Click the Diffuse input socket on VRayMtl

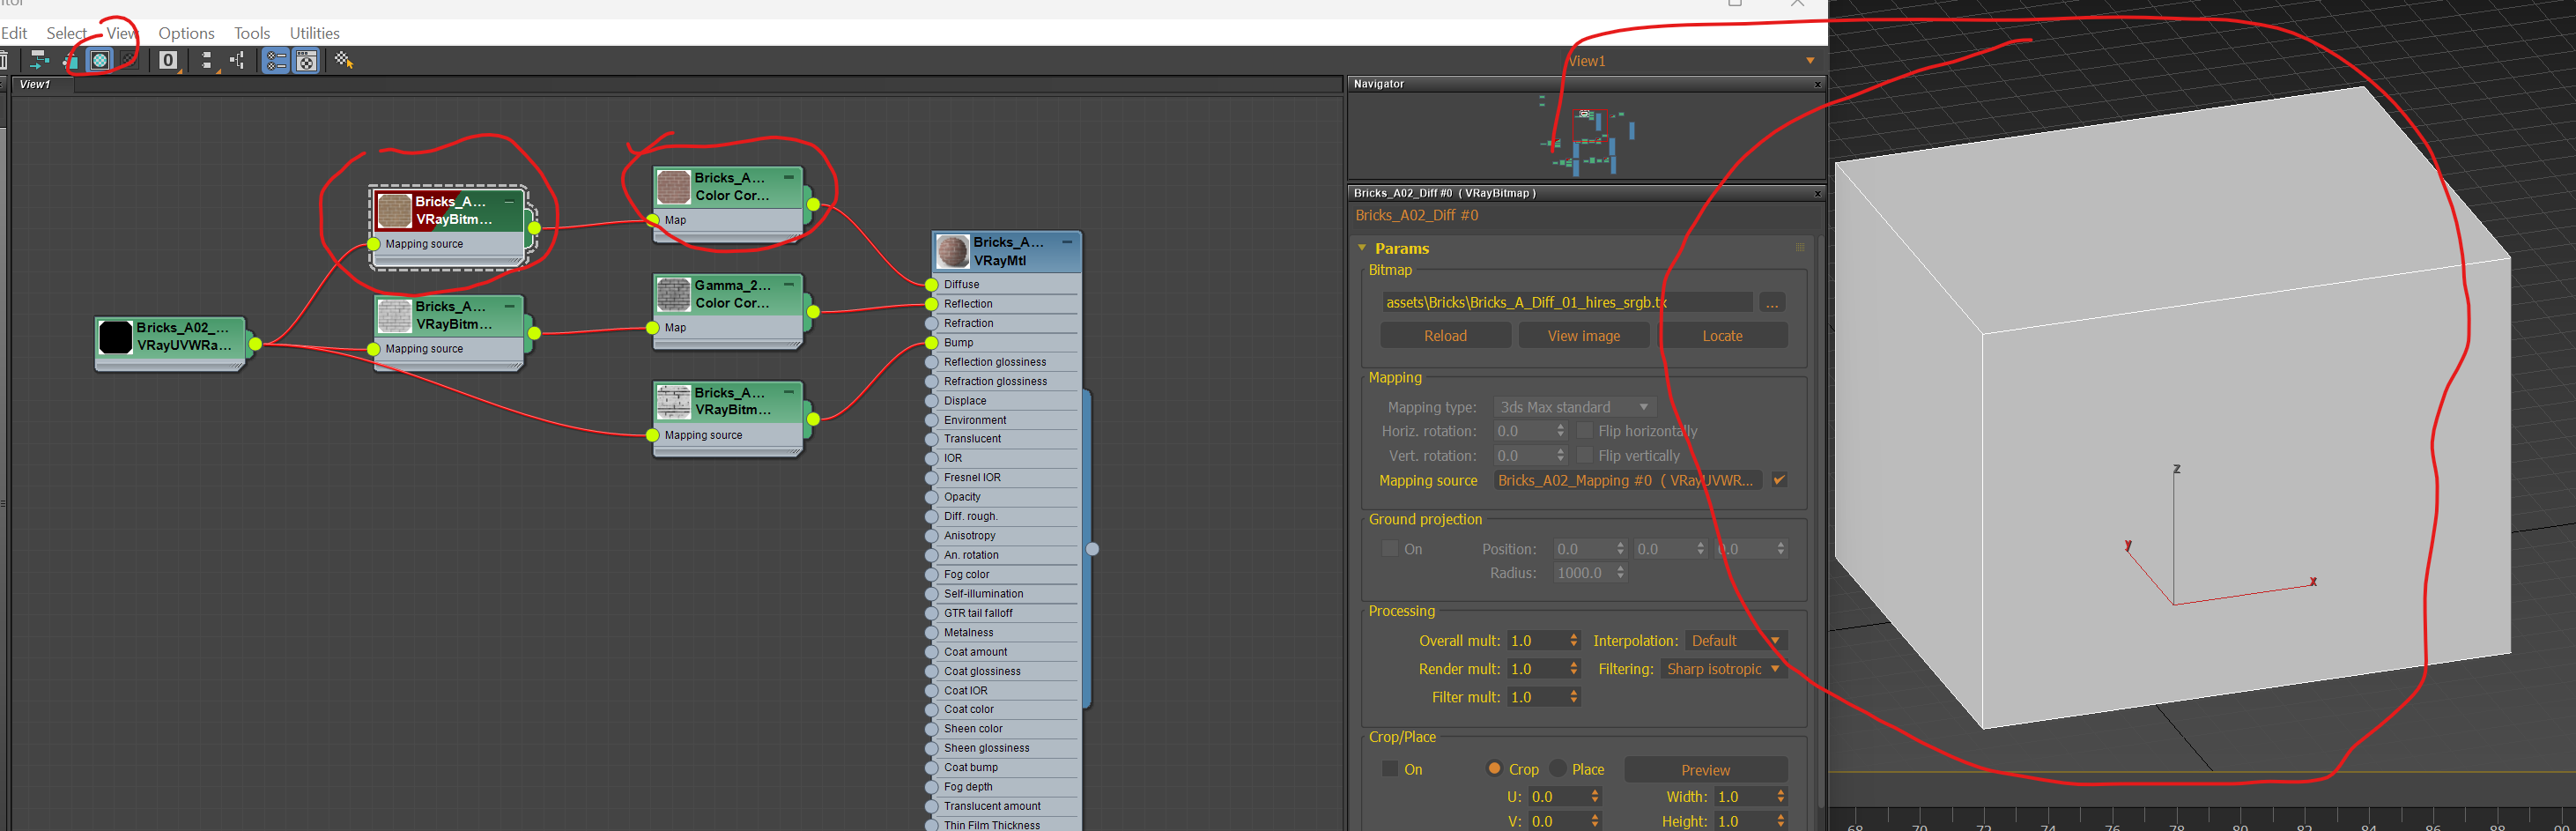click(931, 285)
